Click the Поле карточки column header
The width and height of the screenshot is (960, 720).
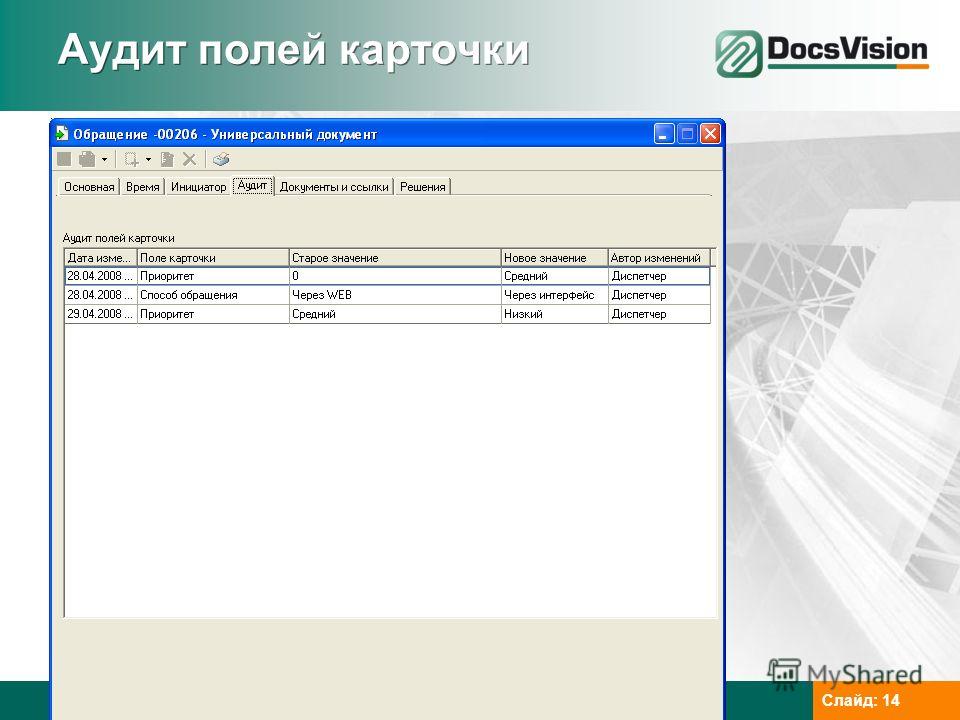[213, 258]
